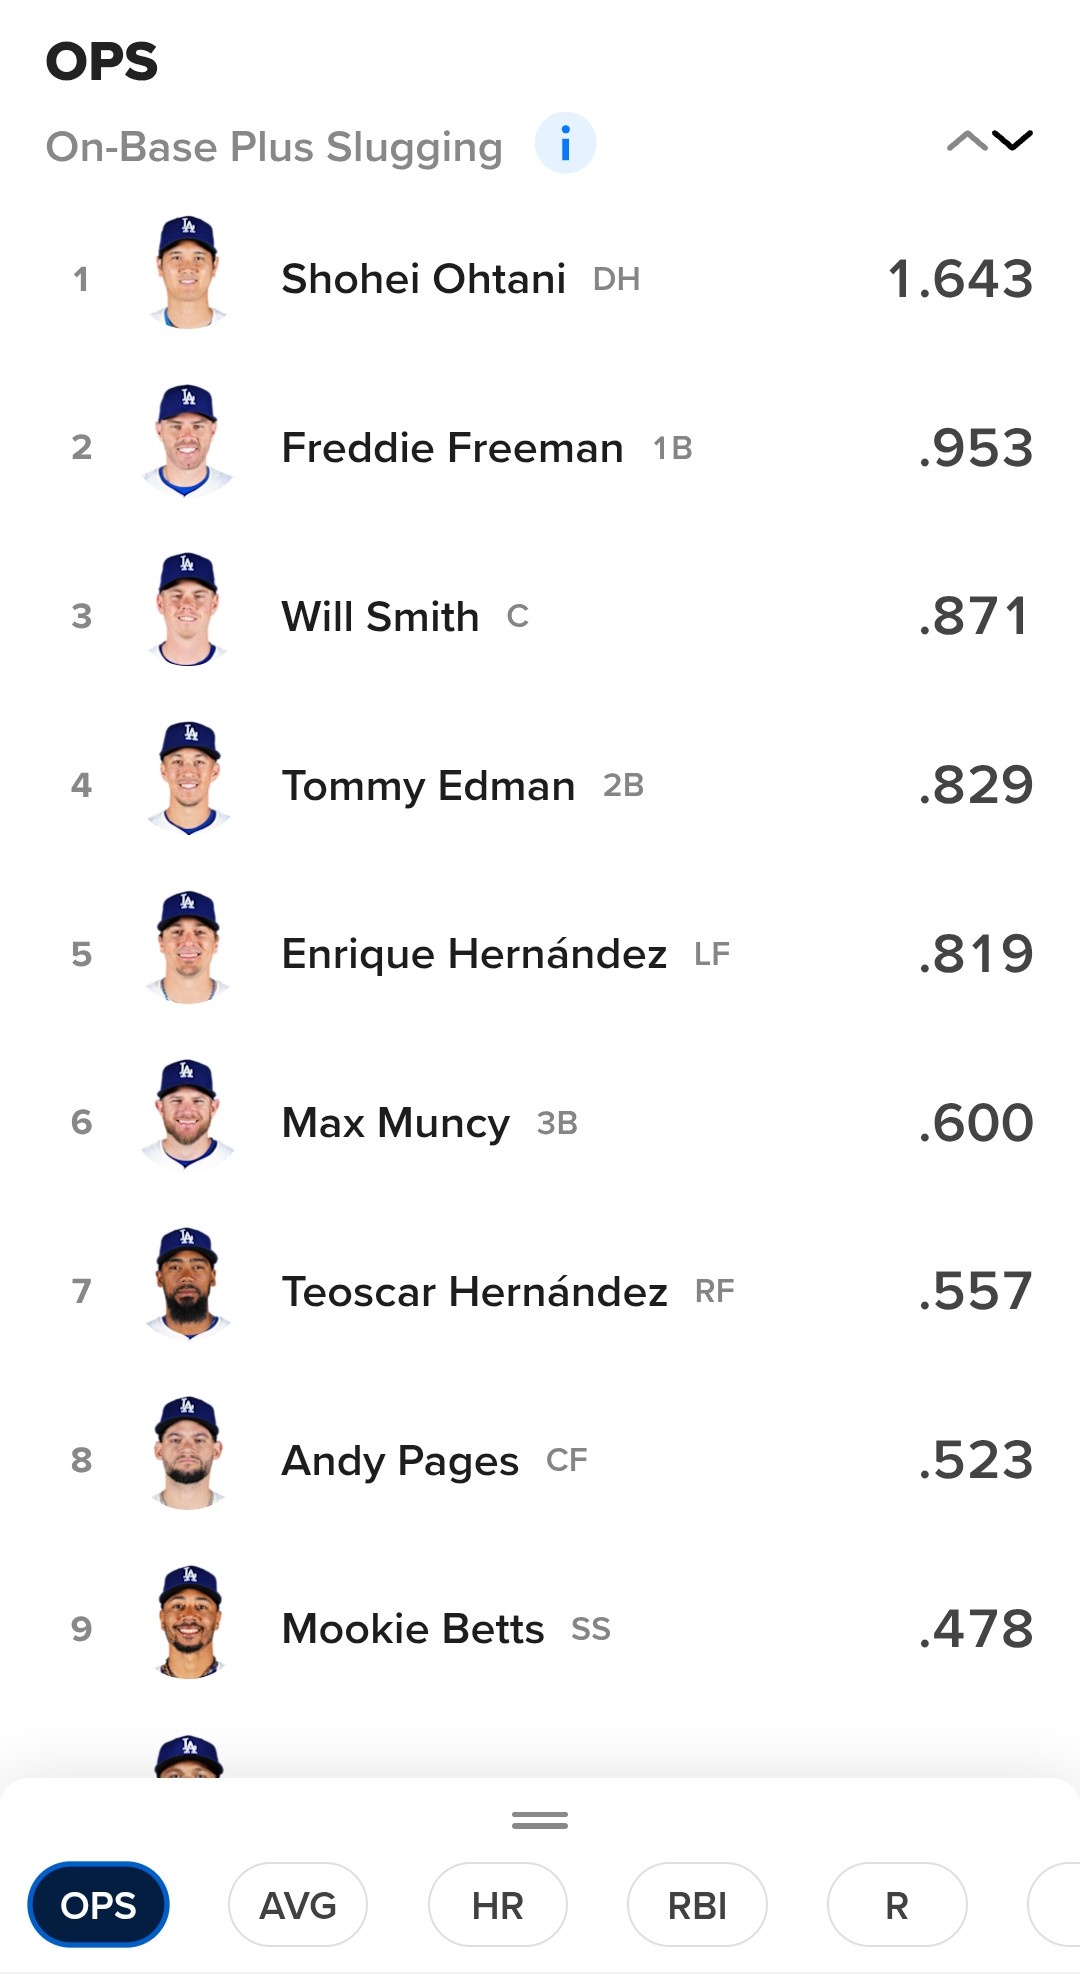This screenshot has width=1080, height=1974.
Task: Open Enrique Hernández's player name link
Action: [x=474, y=954]
